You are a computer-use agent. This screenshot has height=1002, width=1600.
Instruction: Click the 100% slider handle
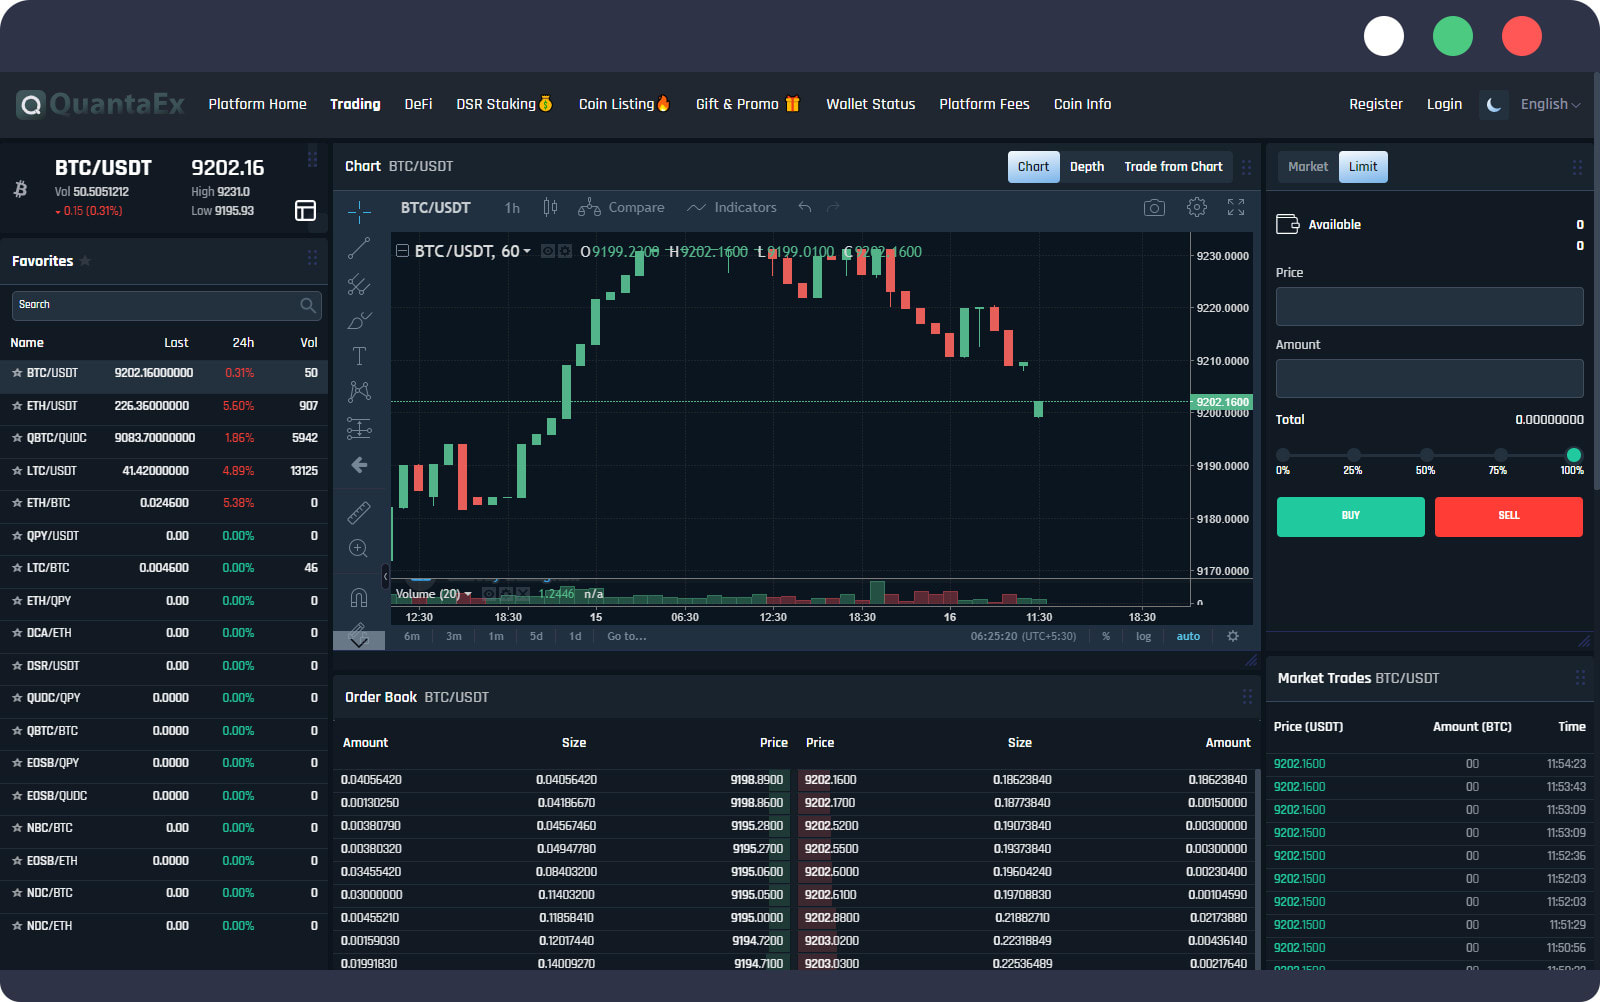[x=1574, y=455]
